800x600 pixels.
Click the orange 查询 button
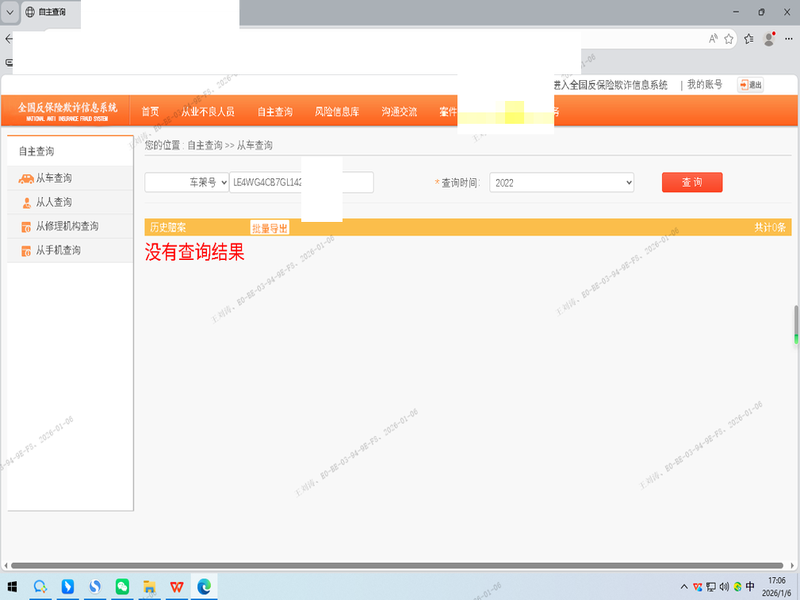691,183
